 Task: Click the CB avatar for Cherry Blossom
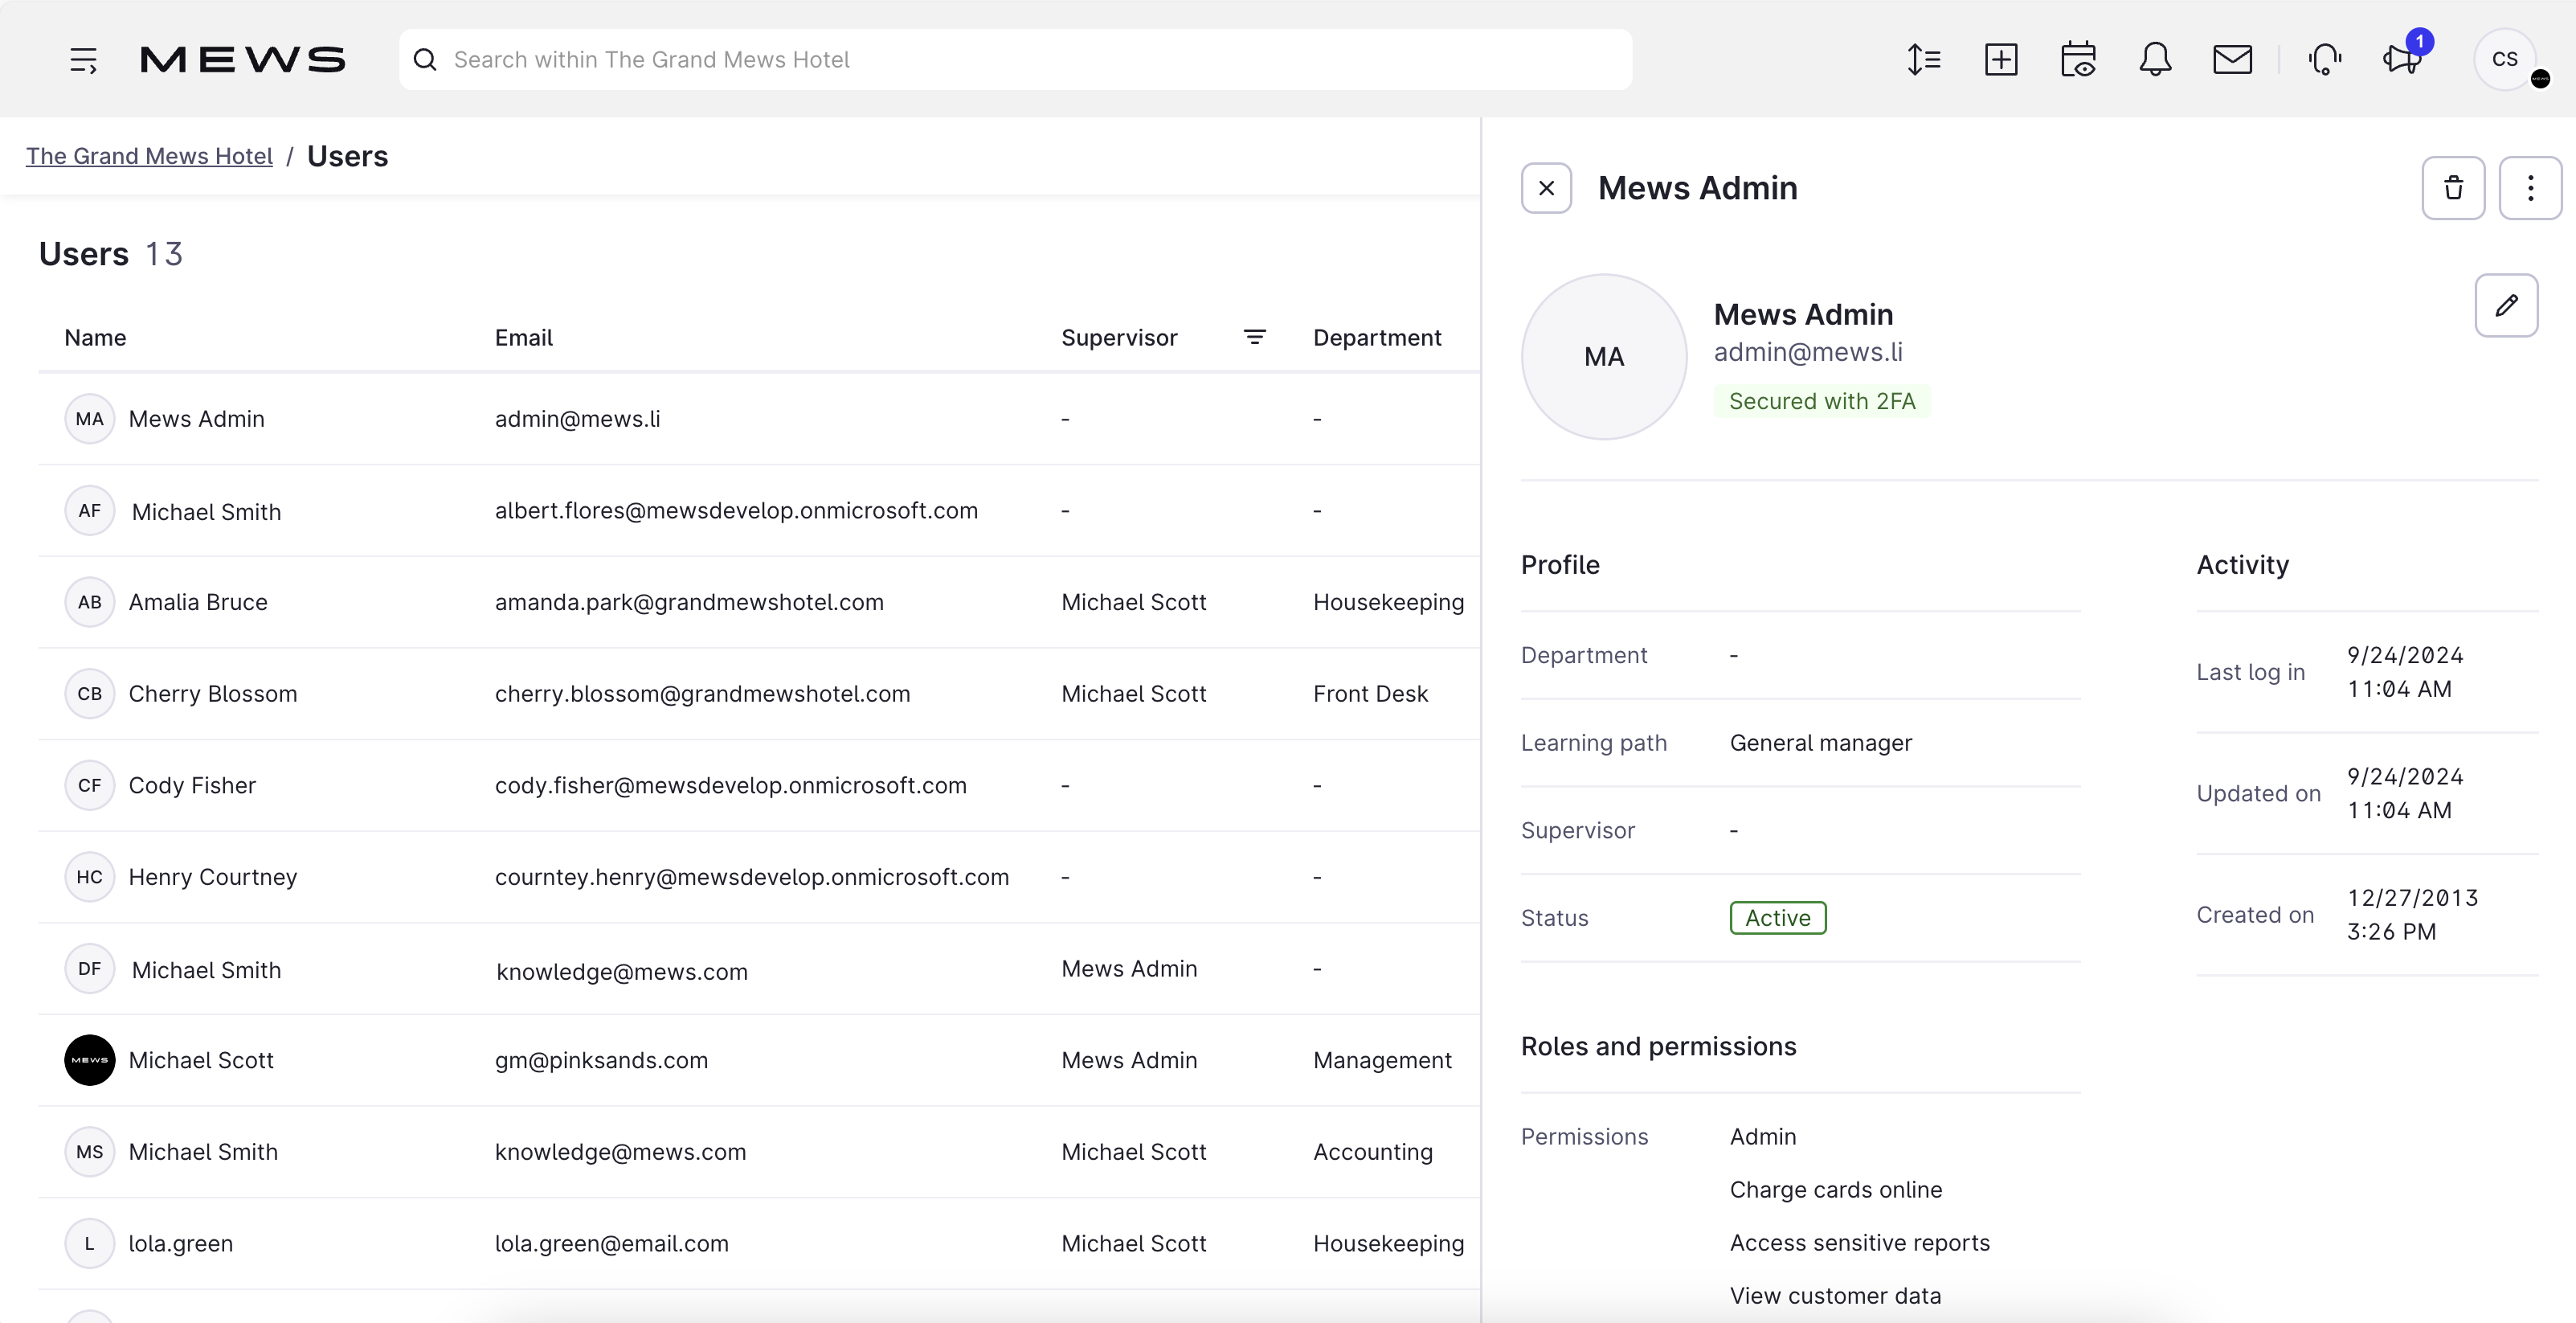pyautogui.click(x=90, y=694)
